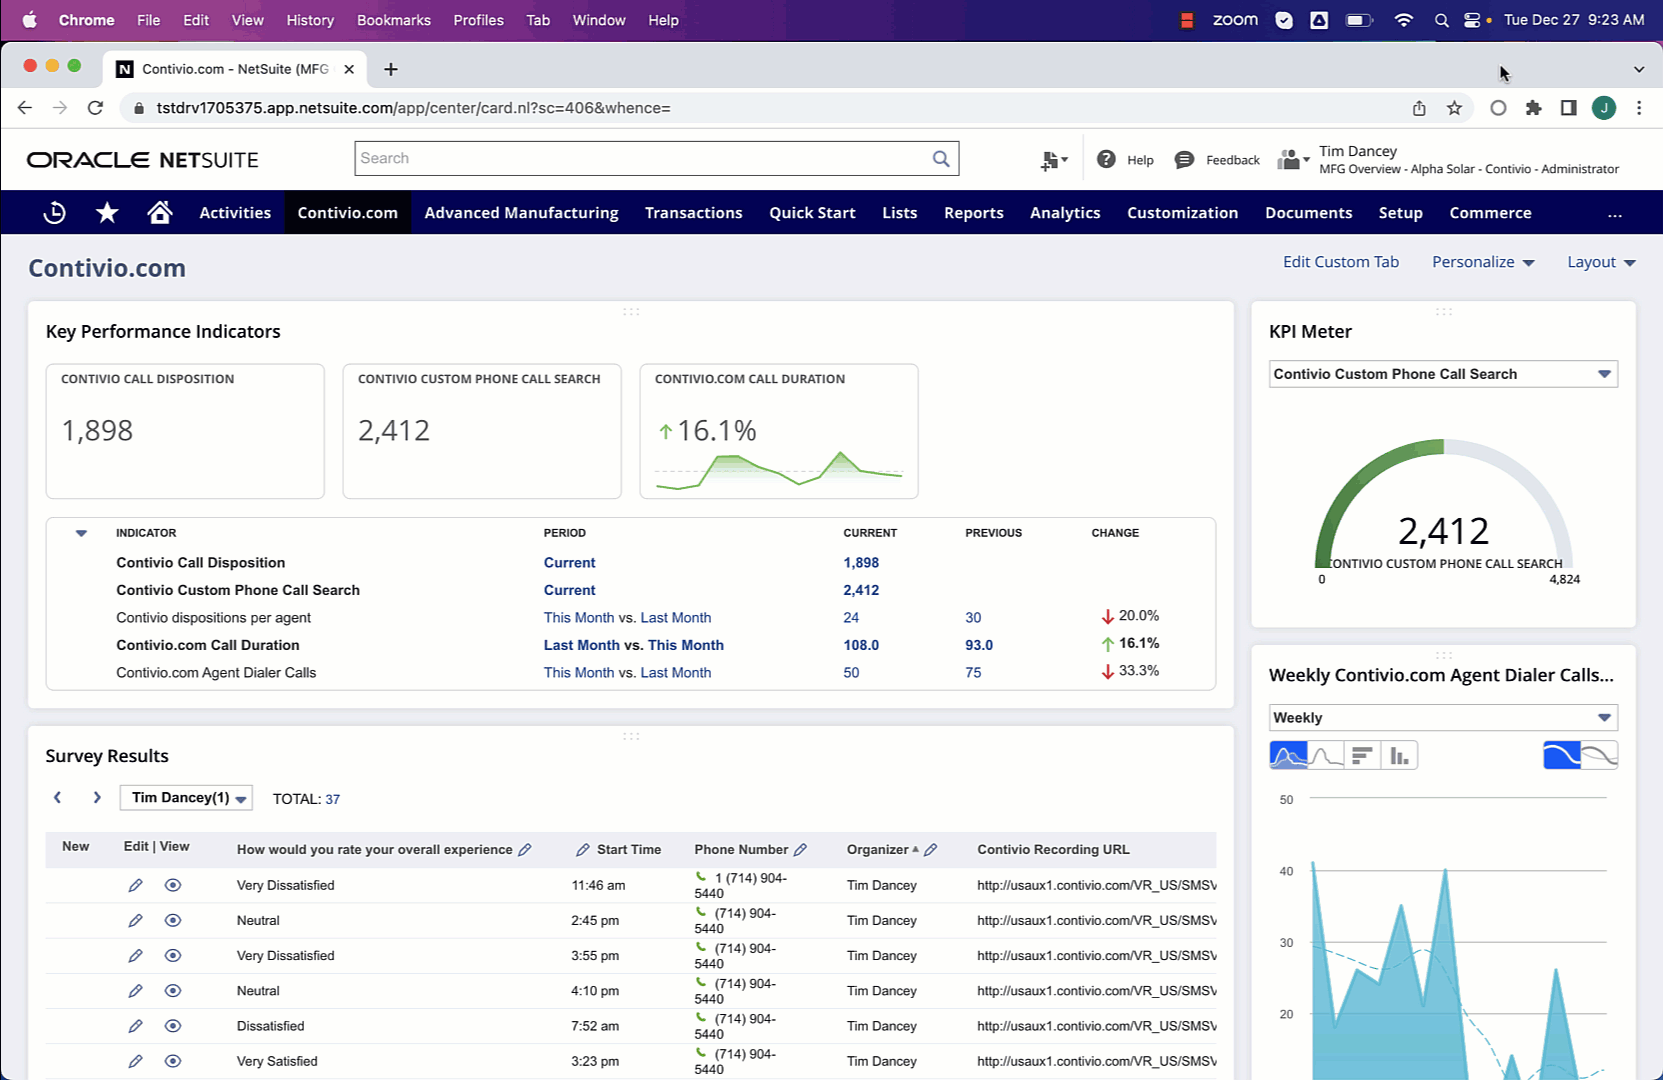The width and height of the screenshot is (1663, 1080).
Task: Toggle the solid trend line display option
Action: coord(1562,756)
